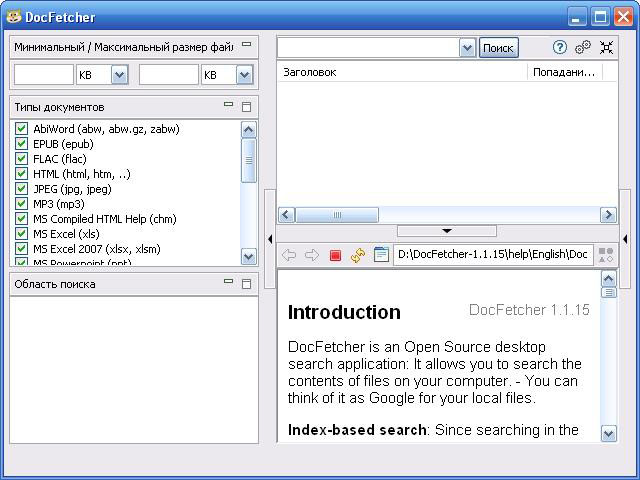The height and width of the screenshot is (480, 640).
Task: Sort results by Заголовок column
Action: (x=402, y=72)
